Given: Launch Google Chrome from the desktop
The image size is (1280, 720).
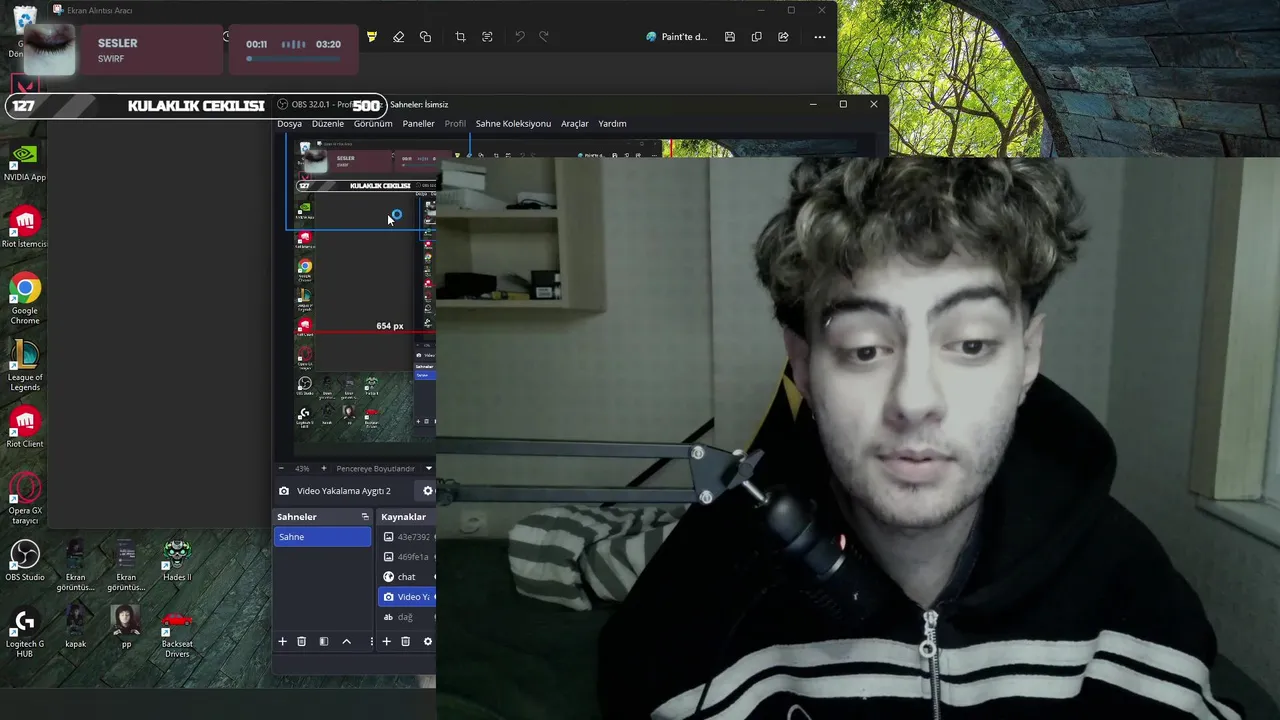Looking at the screenshot, I should tap(25, 299).
